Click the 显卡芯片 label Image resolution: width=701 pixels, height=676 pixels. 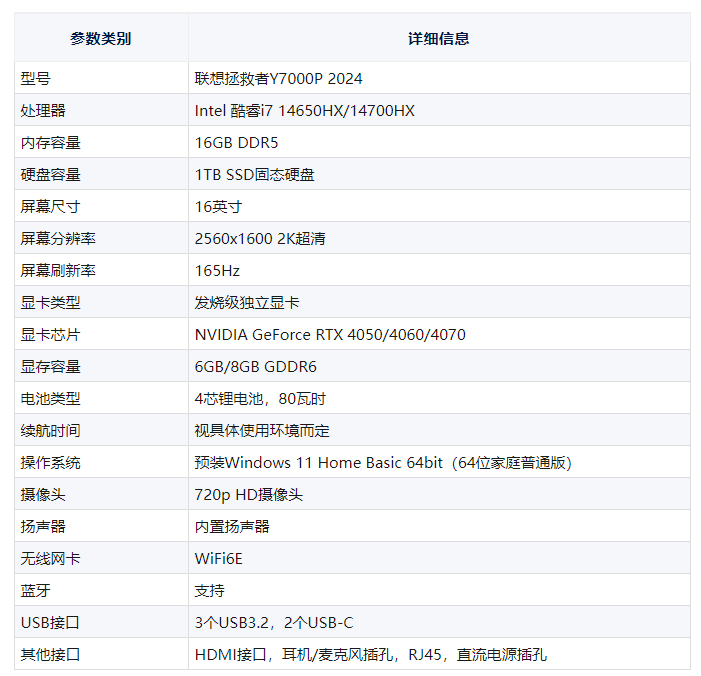tap(51, 334)
